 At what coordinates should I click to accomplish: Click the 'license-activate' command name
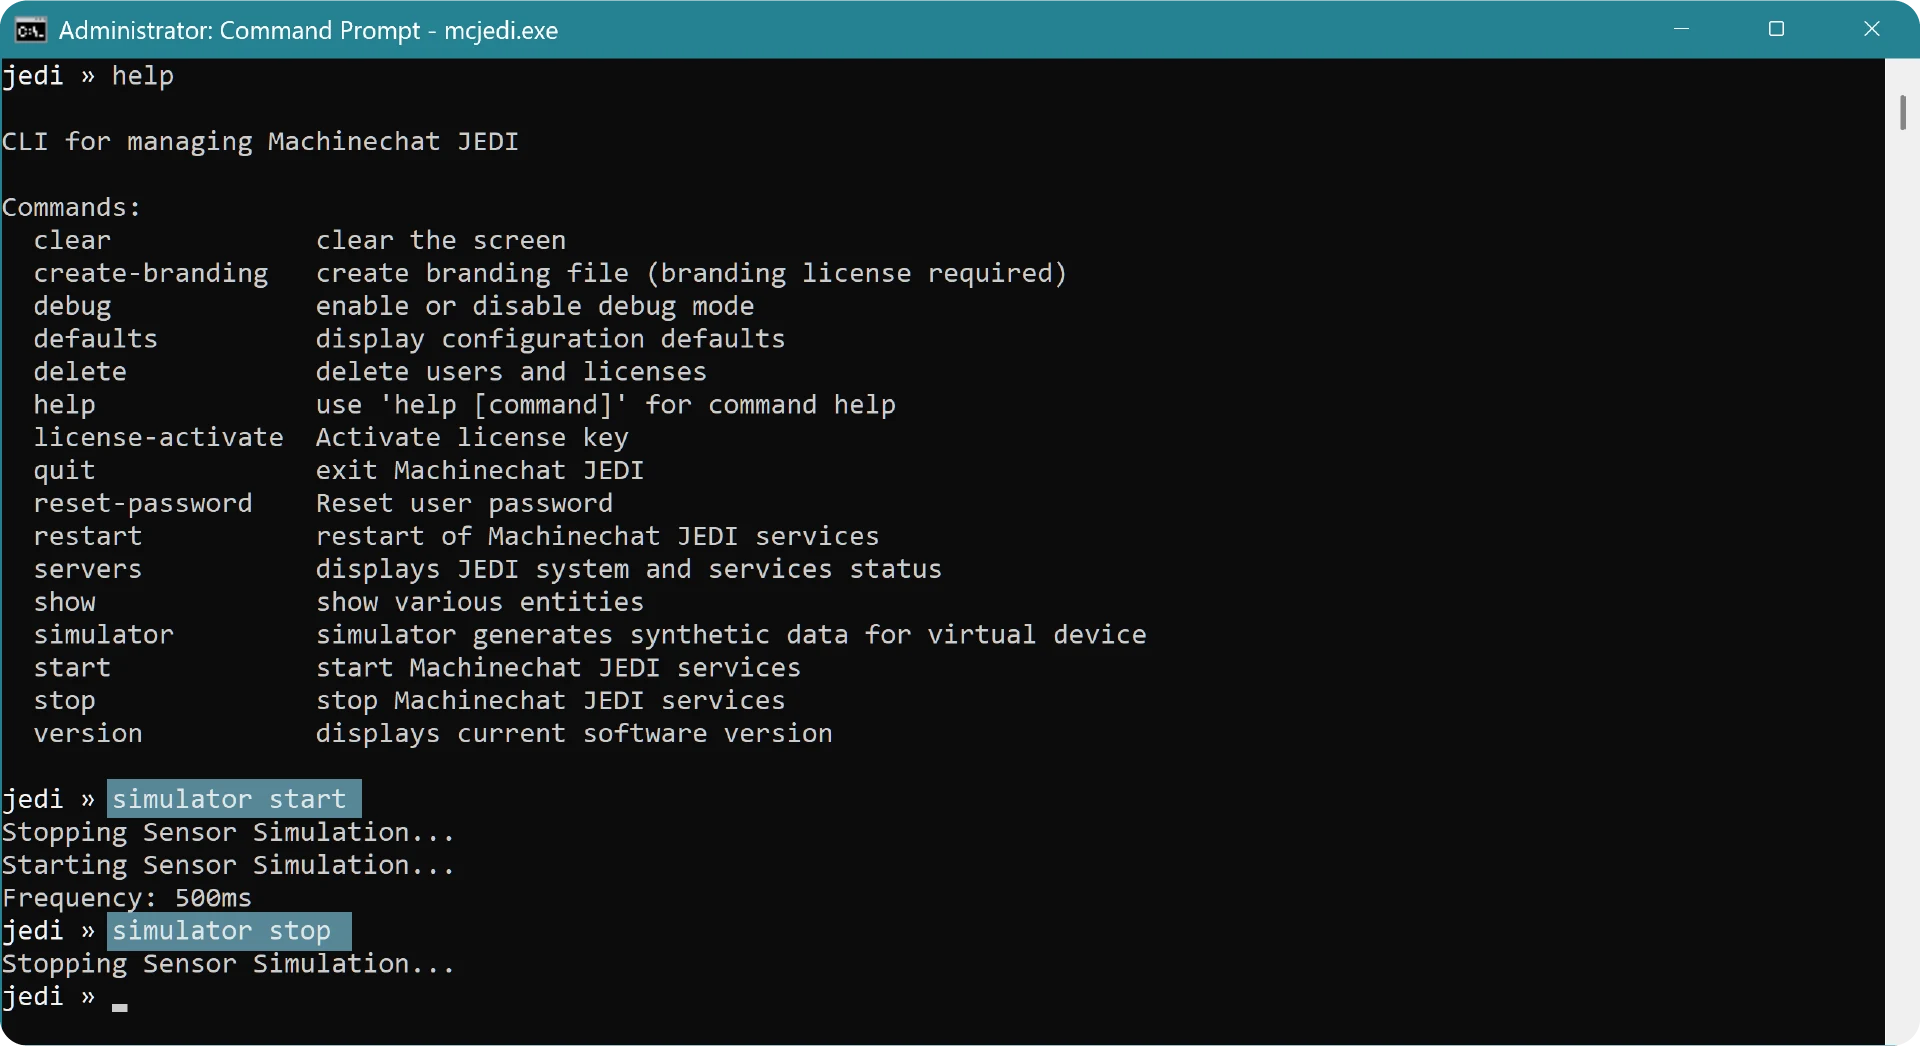[159, 438]
